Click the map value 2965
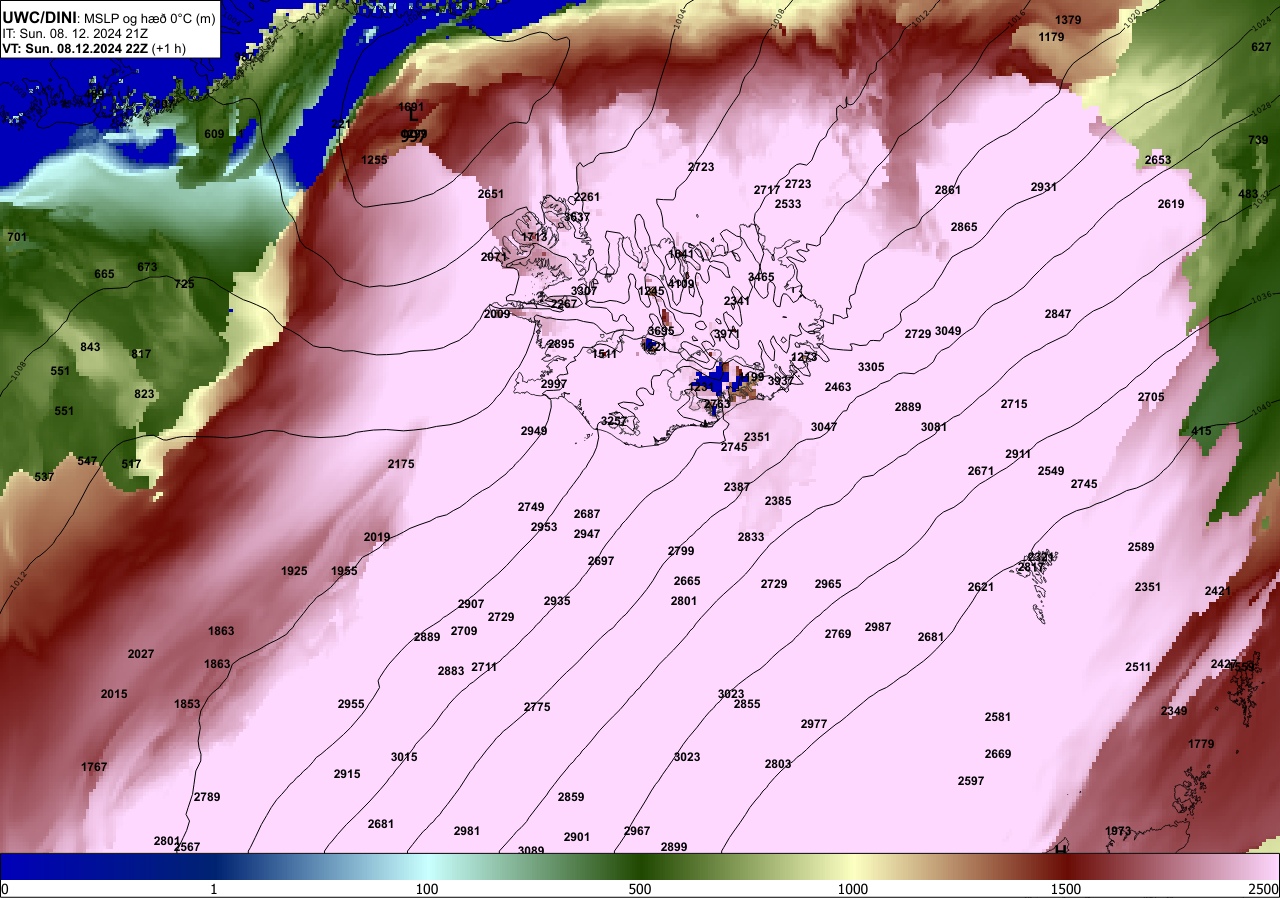The image size is (1280, 898). 828,584
